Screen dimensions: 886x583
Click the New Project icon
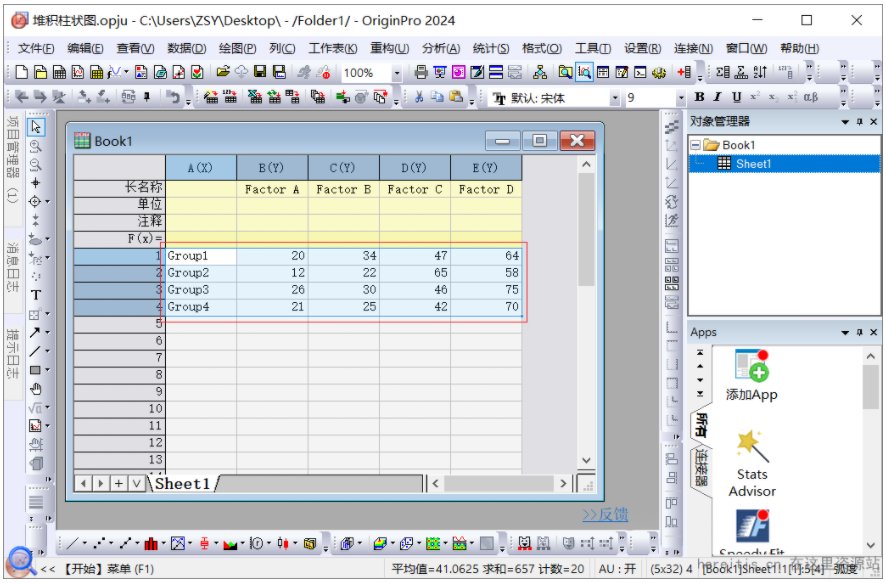(x=21, y=72)
